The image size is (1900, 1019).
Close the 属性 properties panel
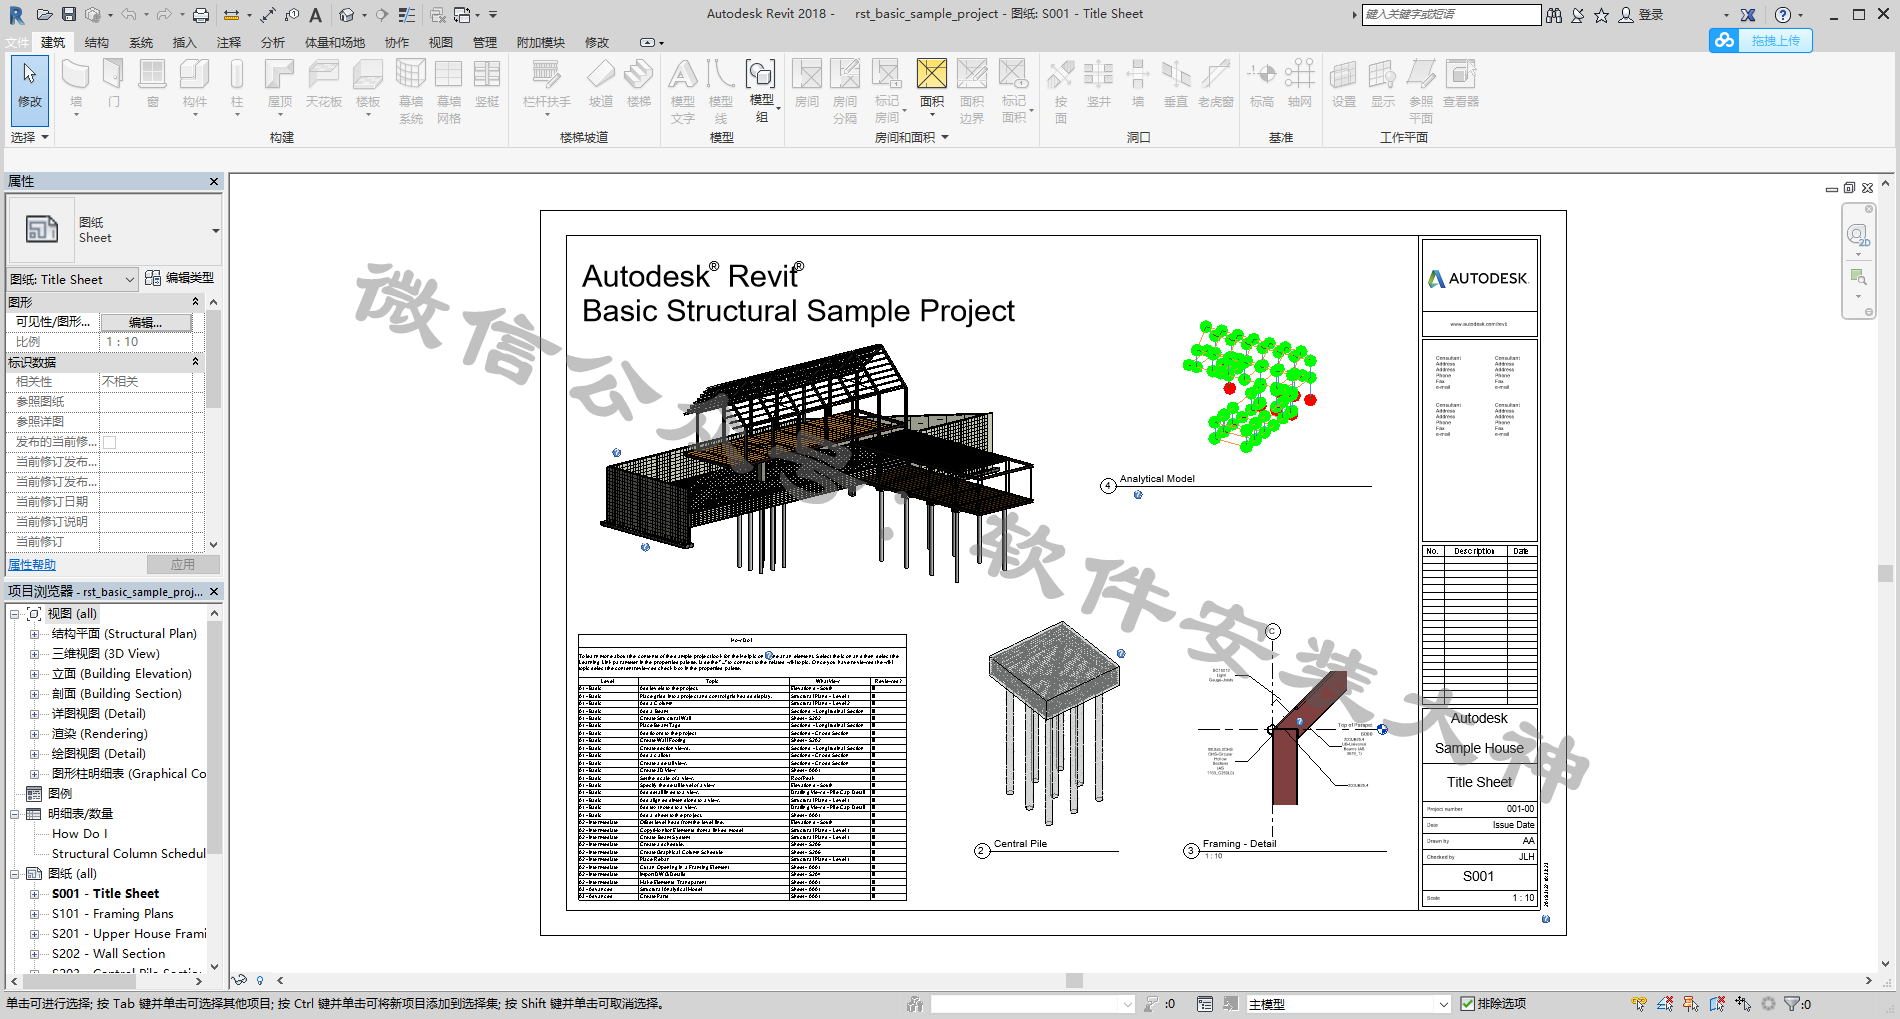[214, 181]
